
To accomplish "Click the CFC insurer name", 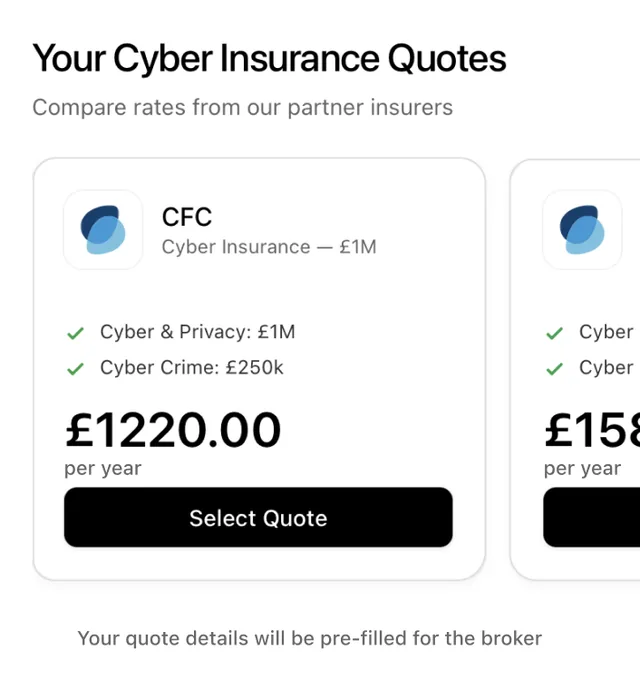I will point(187,217).
